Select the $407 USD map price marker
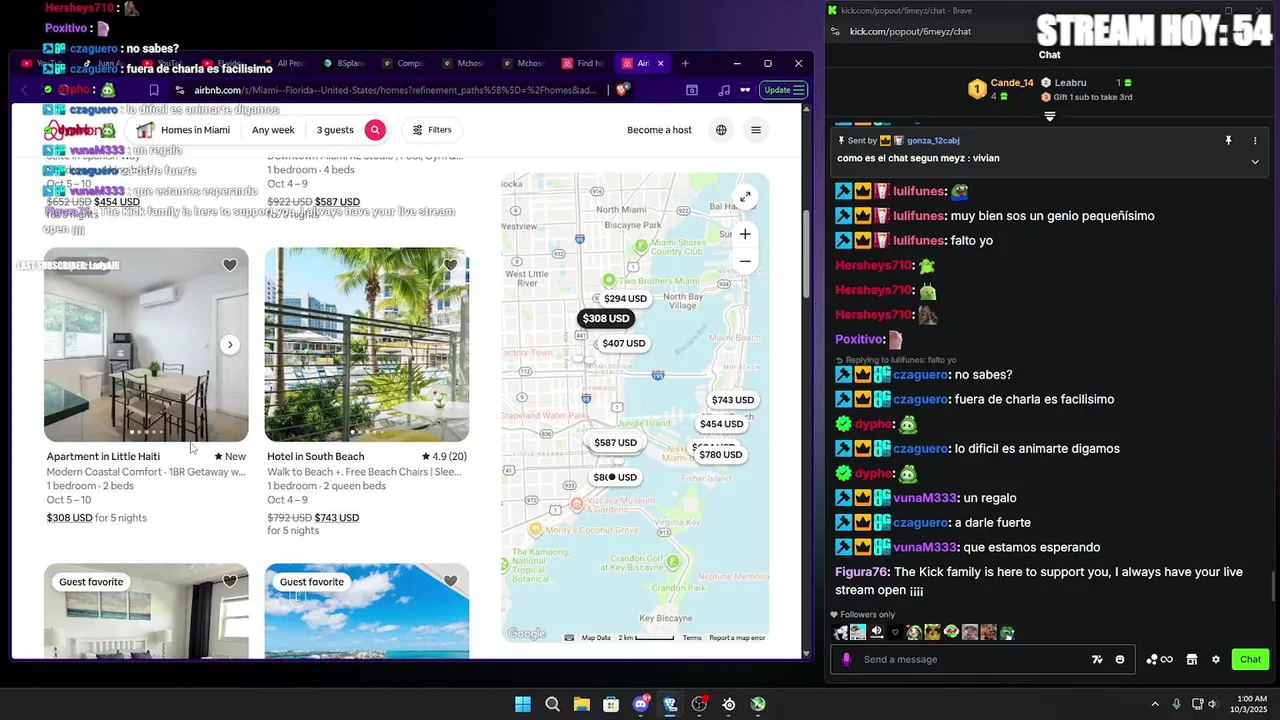Viewport: 1280px width, 720px height. click(624, 343)
